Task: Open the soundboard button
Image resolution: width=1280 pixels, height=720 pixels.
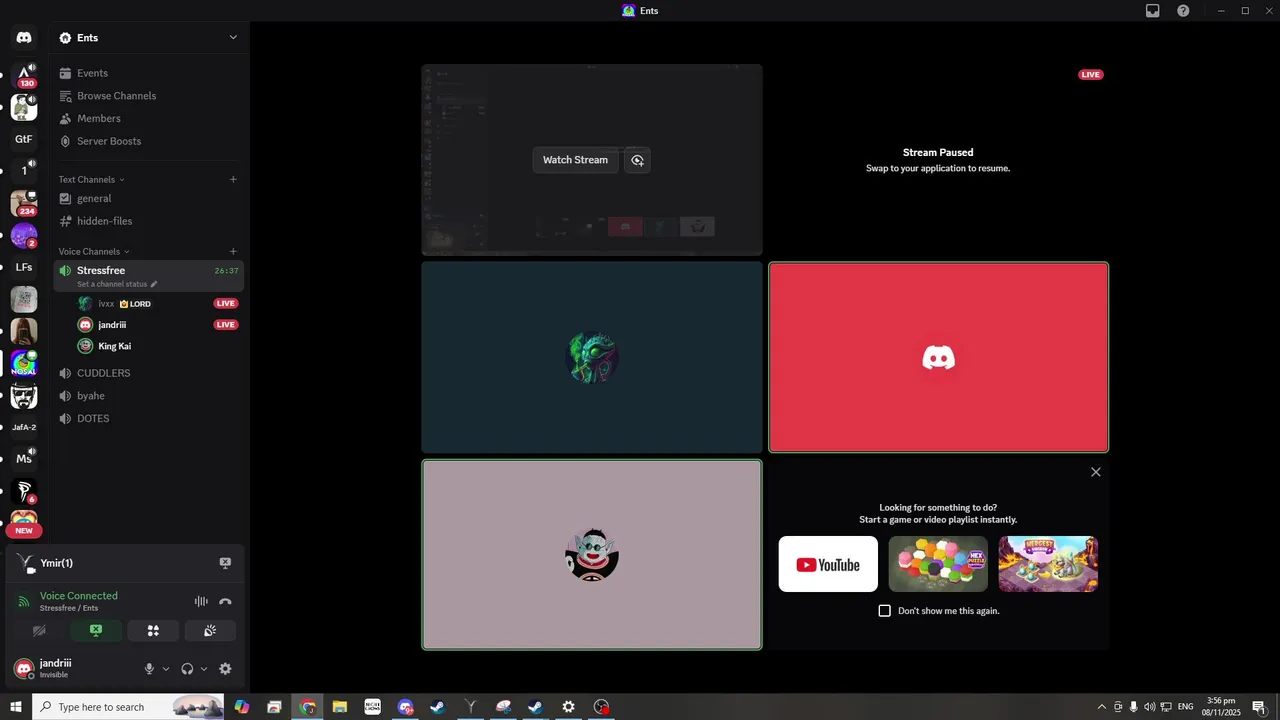Action: (x=210, y=631)
